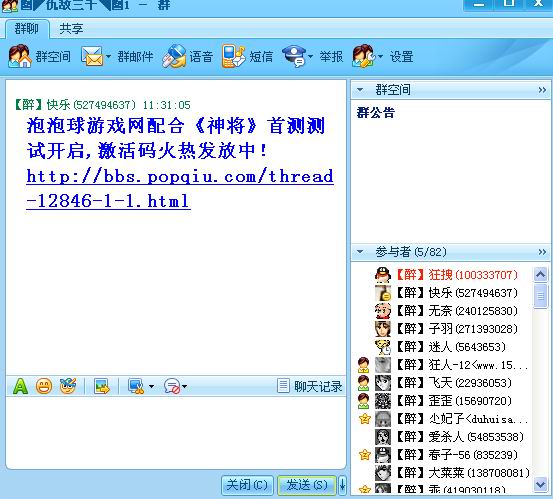Click the avatar of 【醉】飞天

click(x=383, y=383)
